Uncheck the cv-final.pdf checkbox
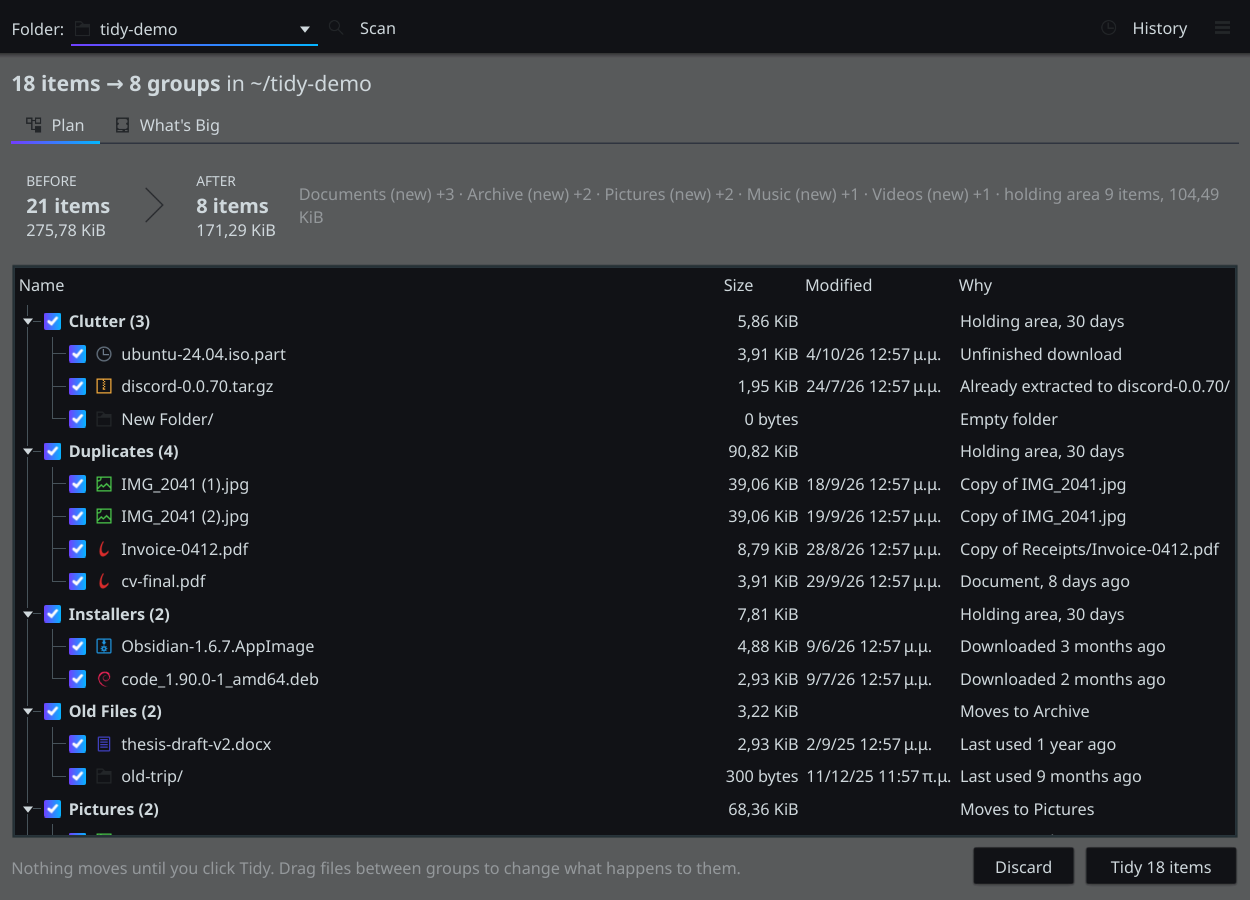 coord(78,581)
